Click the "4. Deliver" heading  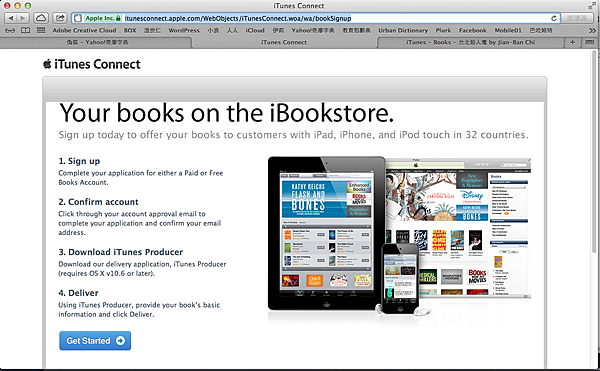pyautogui.click(x=78, y=293)
